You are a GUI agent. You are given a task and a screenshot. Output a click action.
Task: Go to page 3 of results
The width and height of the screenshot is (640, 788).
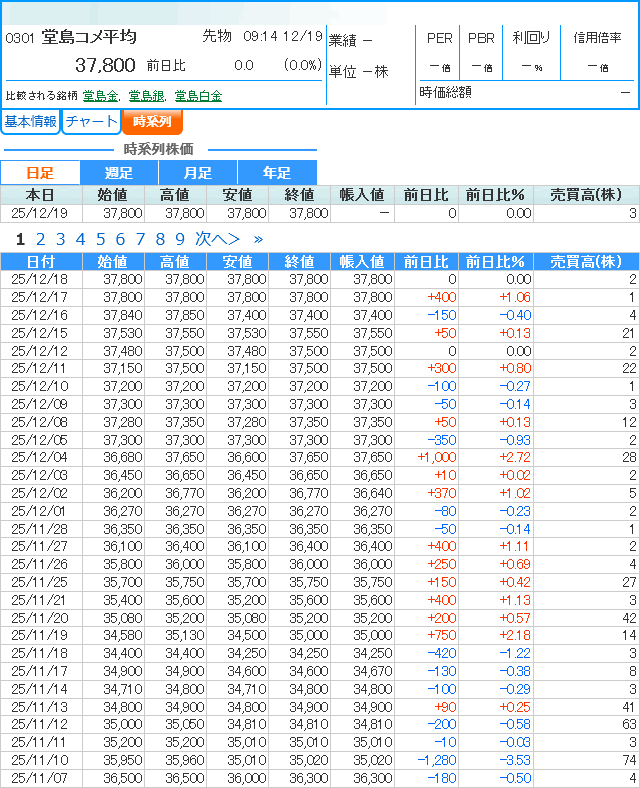click(60, 239)
